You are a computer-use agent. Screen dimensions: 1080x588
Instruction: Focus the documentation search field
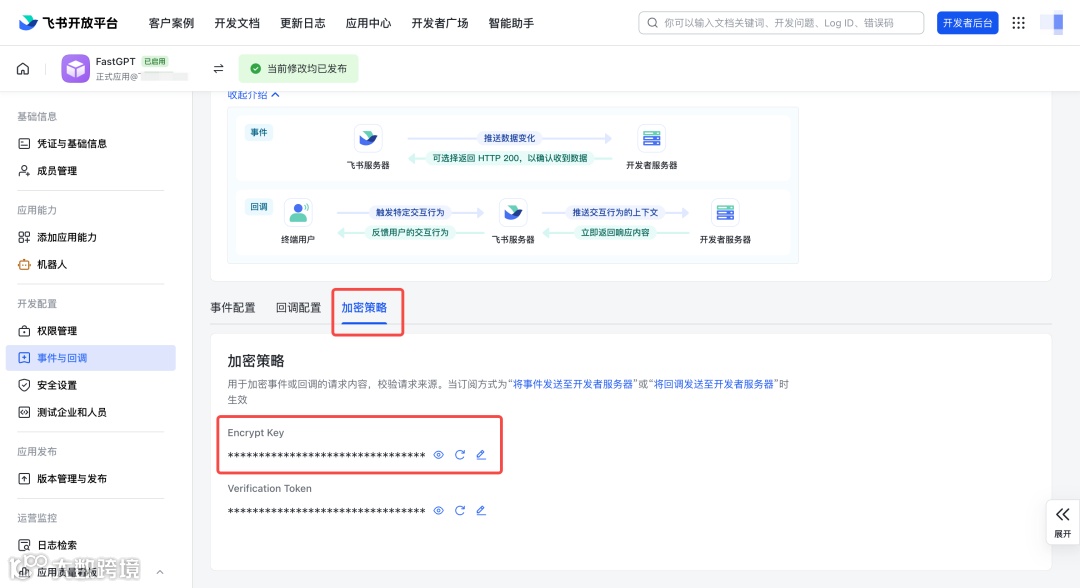[x=781, y=23]
